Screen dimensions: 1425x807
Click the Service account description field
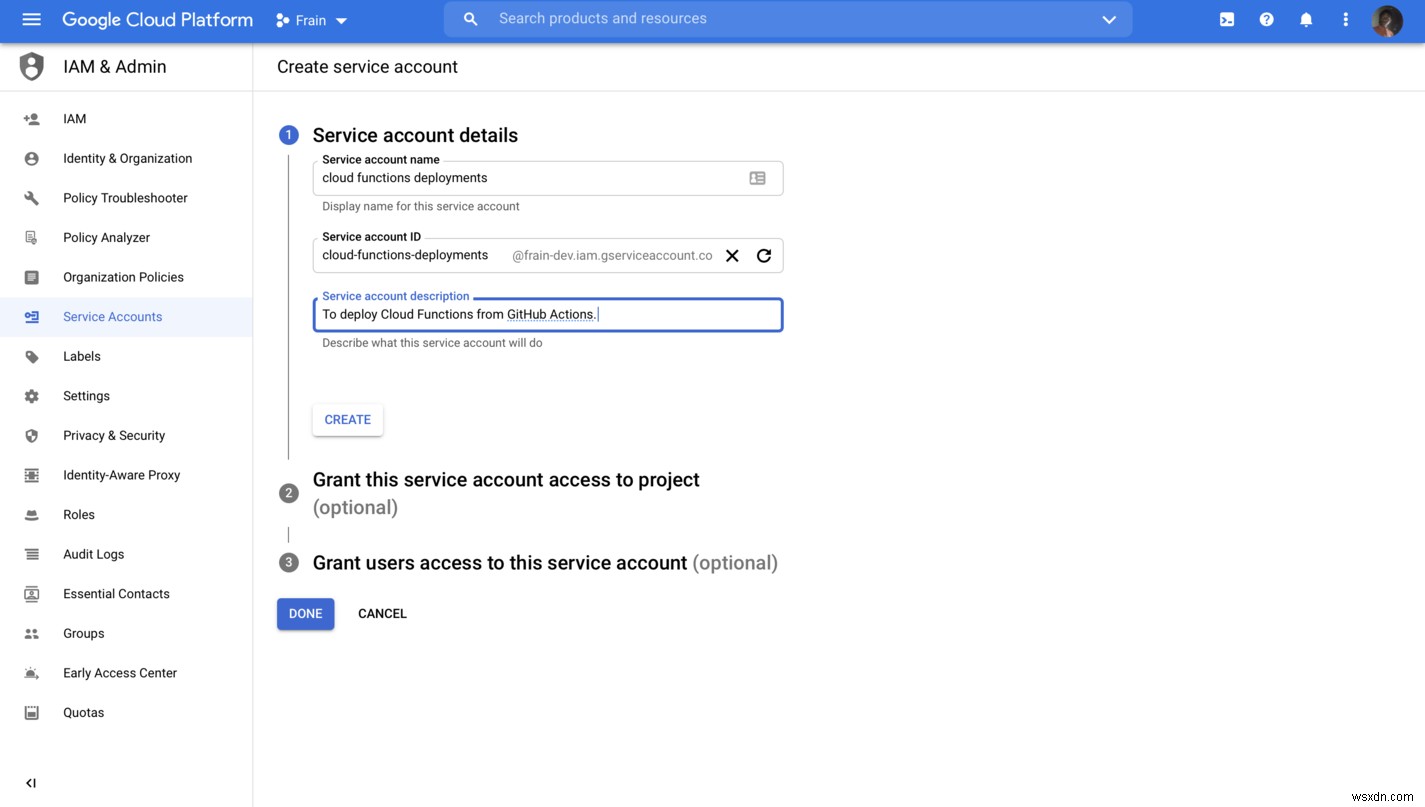click(548, 314)
